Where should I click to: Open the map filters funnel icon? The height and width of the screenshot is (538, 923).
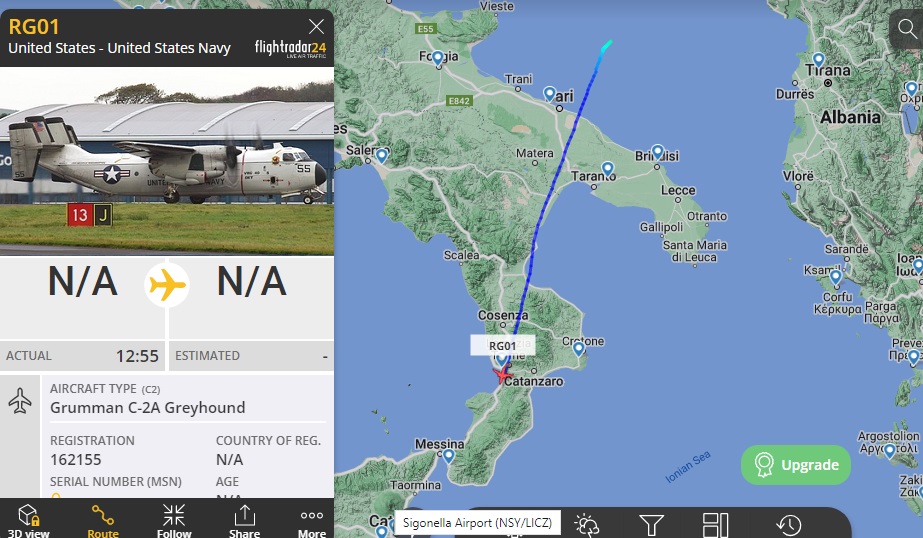[651, 524]
